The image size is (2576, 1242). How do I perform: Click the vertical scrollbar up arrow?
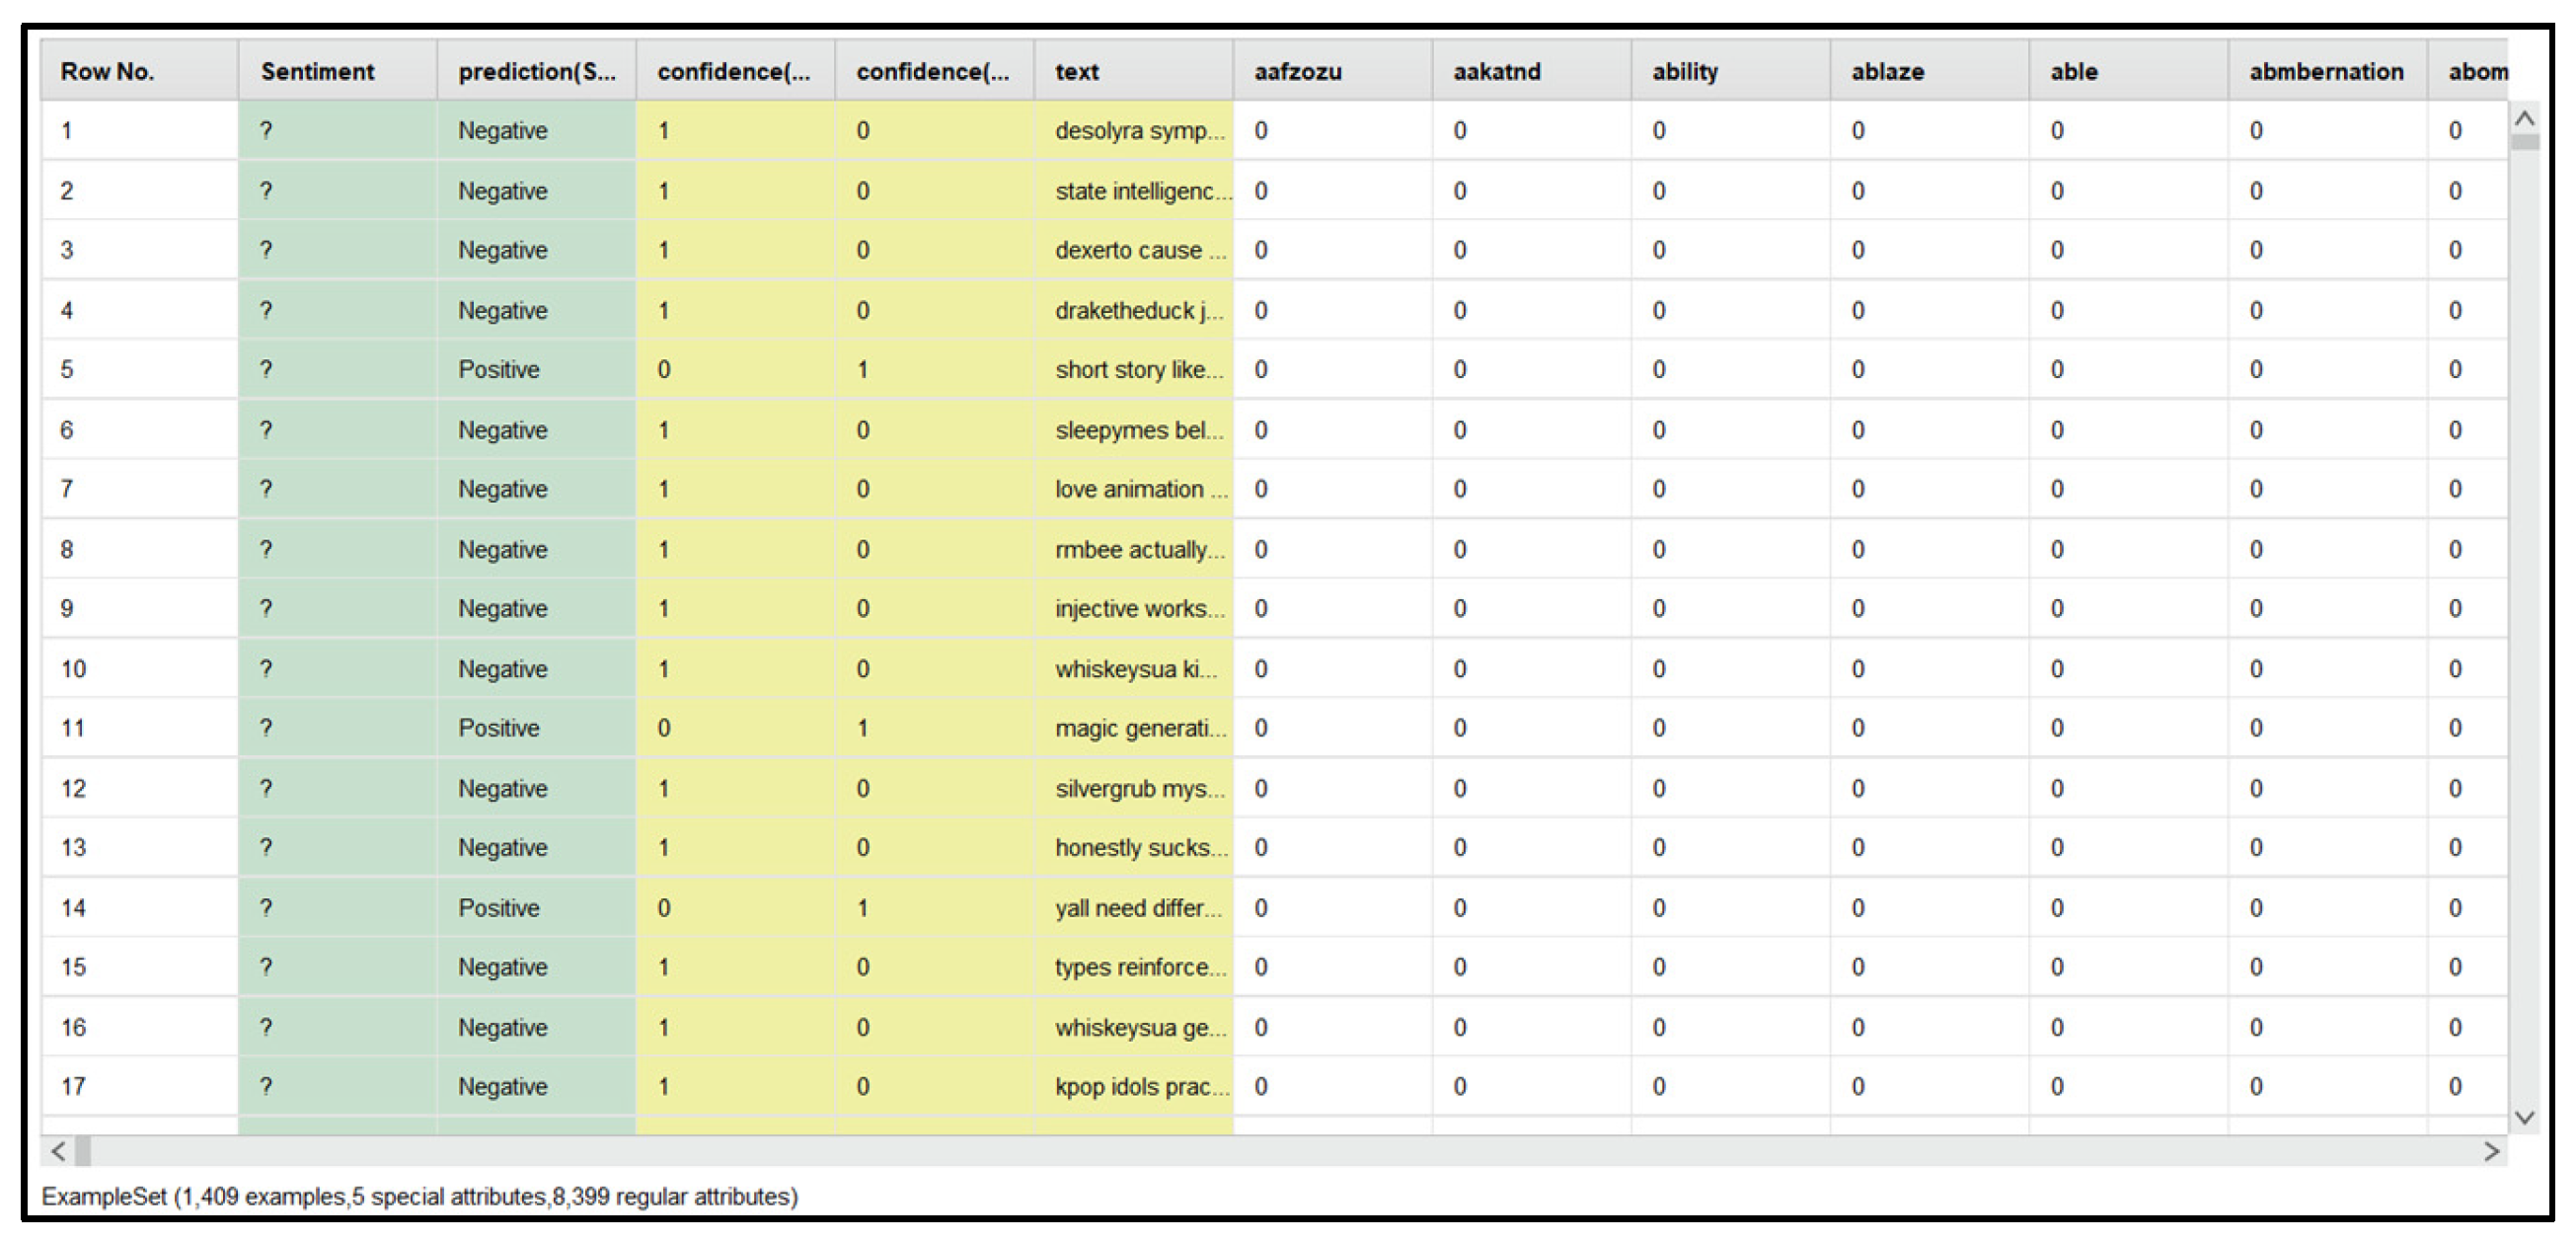[2524, 119]
